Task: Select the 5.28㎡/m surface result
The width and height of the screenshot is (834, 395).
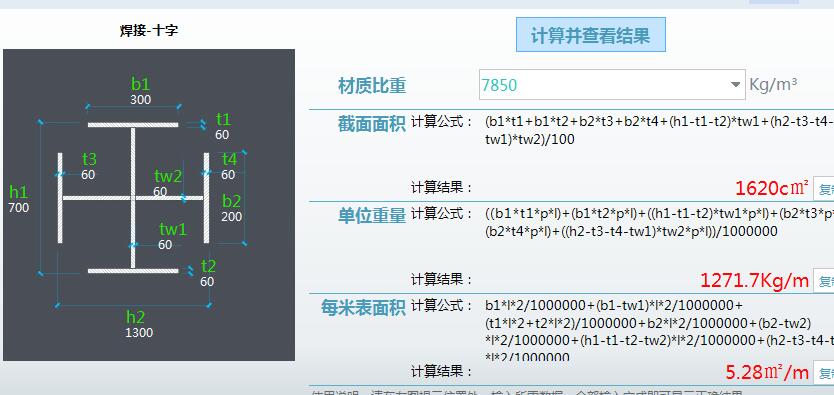Action: pos(767,372)
